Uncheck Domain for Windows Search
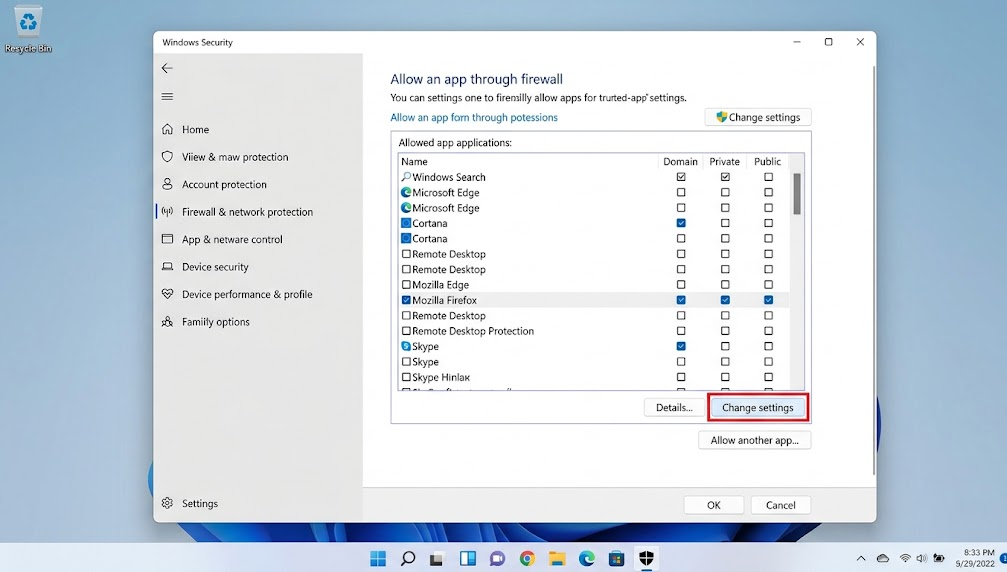The image size is (1007, 572). click(x=681, y=177)
